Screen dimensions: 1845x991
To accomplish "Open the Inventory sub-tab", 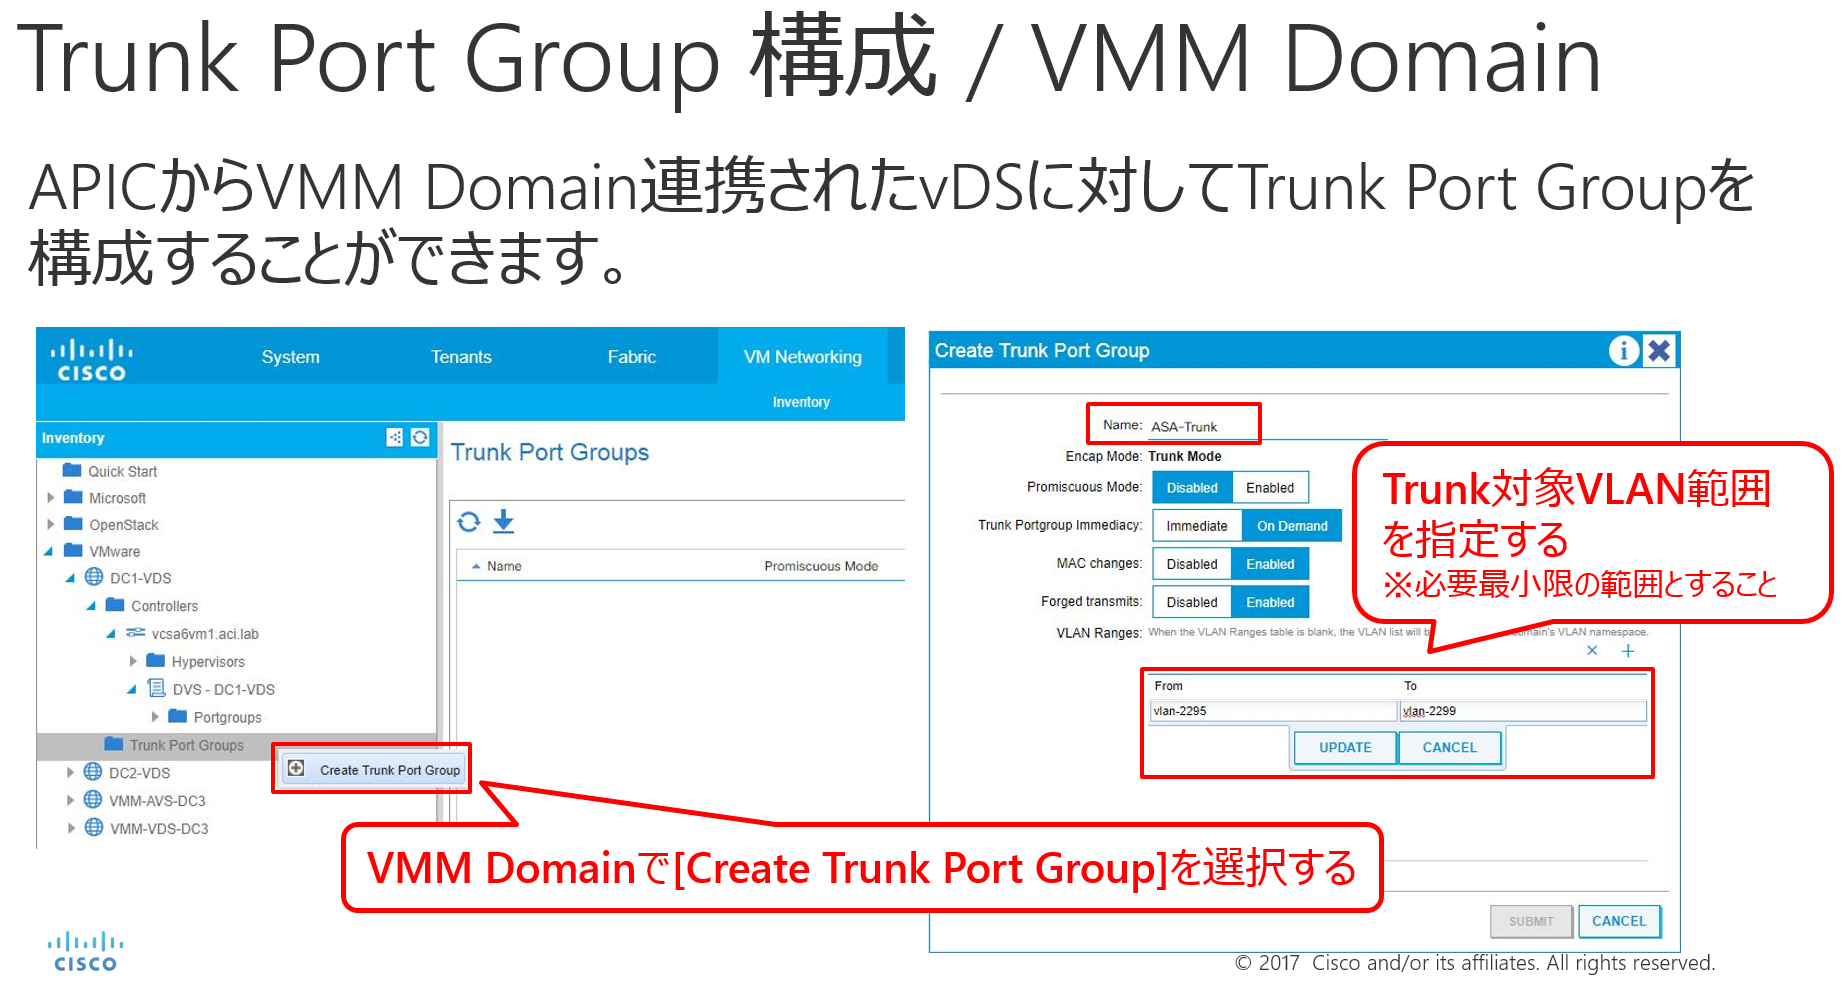I will pyautogui.click(x=801, y=402).
